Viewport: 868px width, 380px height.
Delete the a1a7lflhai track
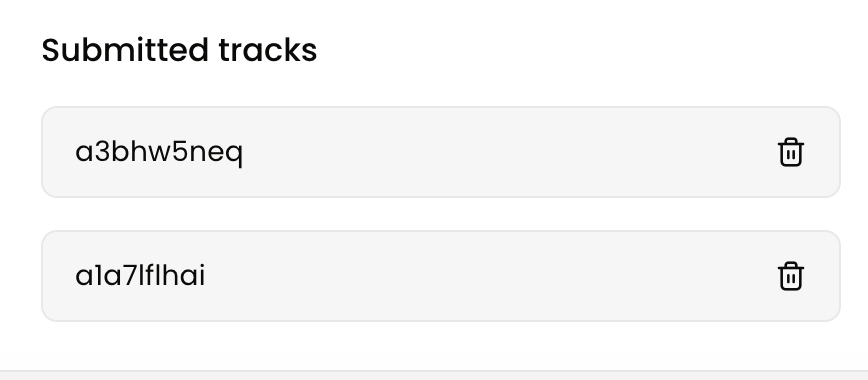(x=790, y=276)
